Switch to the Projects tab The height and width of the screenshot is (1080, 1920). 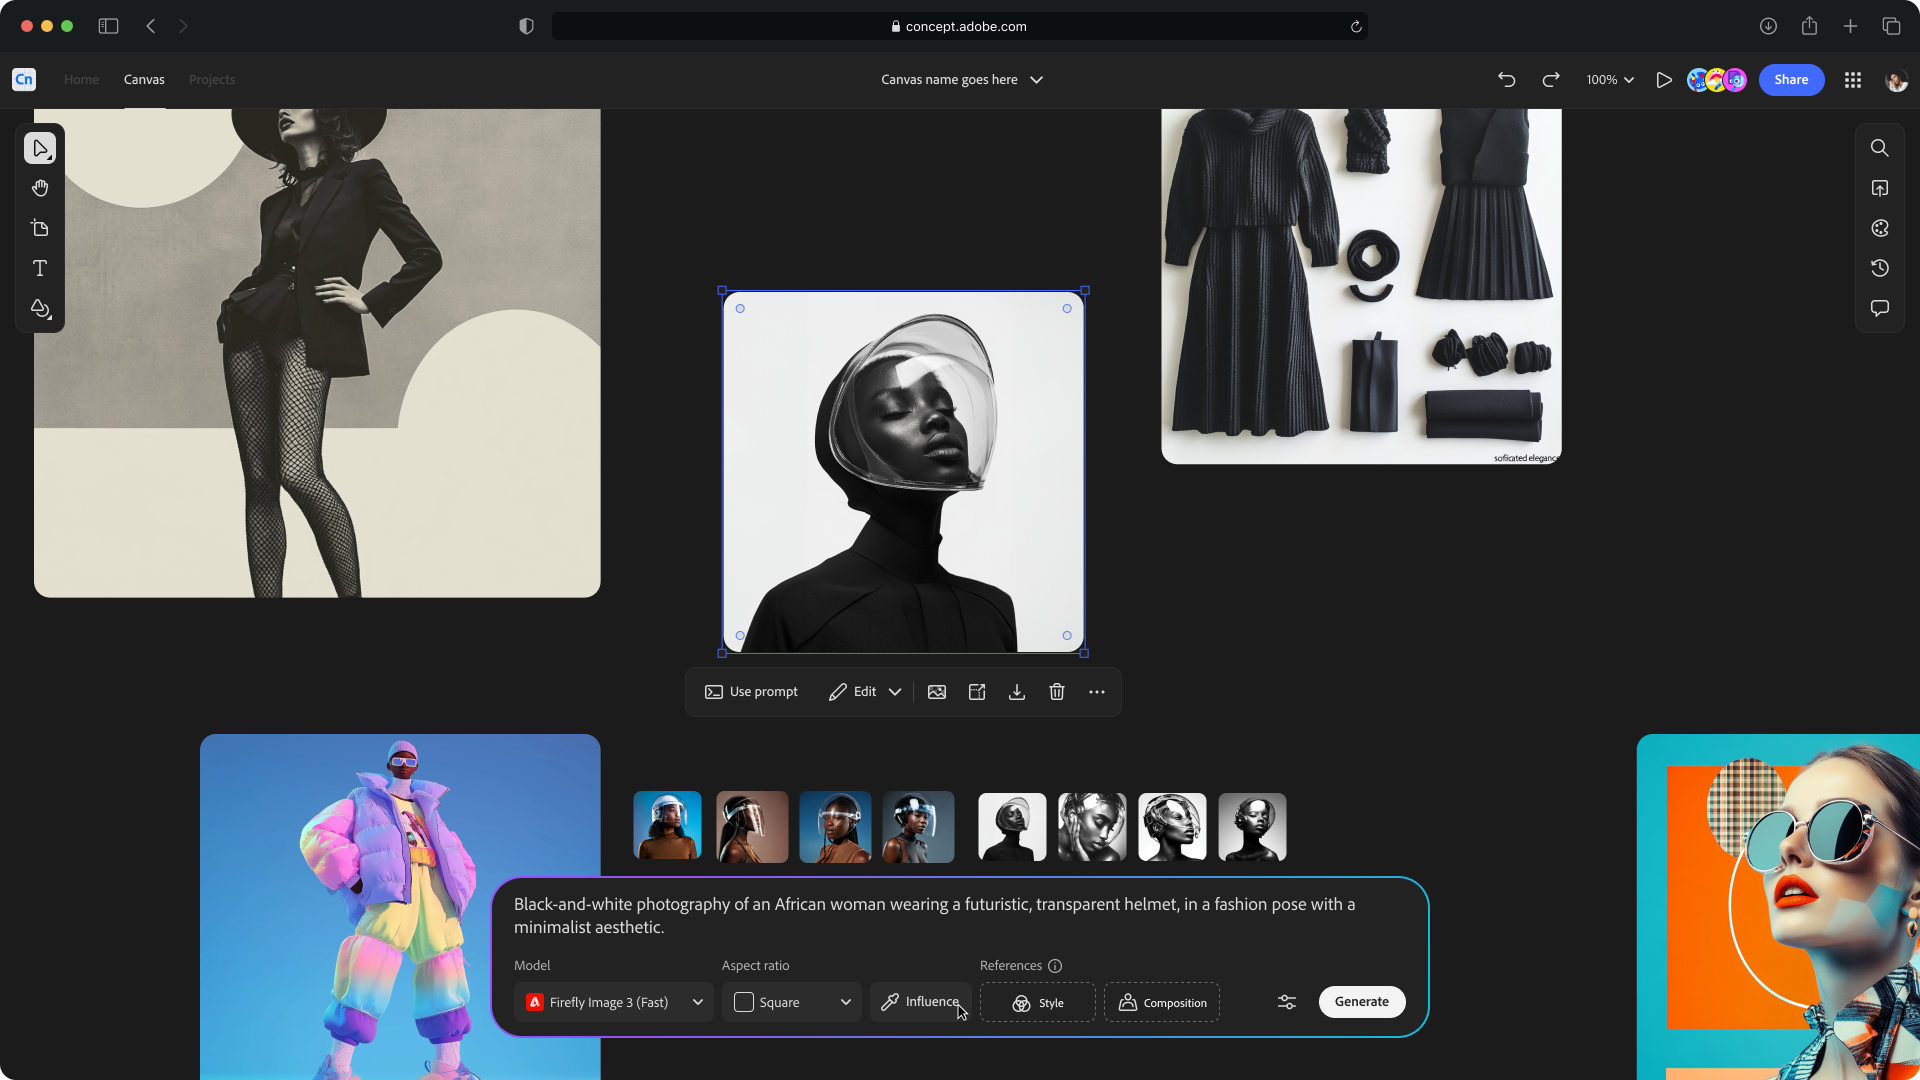pos(212,80)
